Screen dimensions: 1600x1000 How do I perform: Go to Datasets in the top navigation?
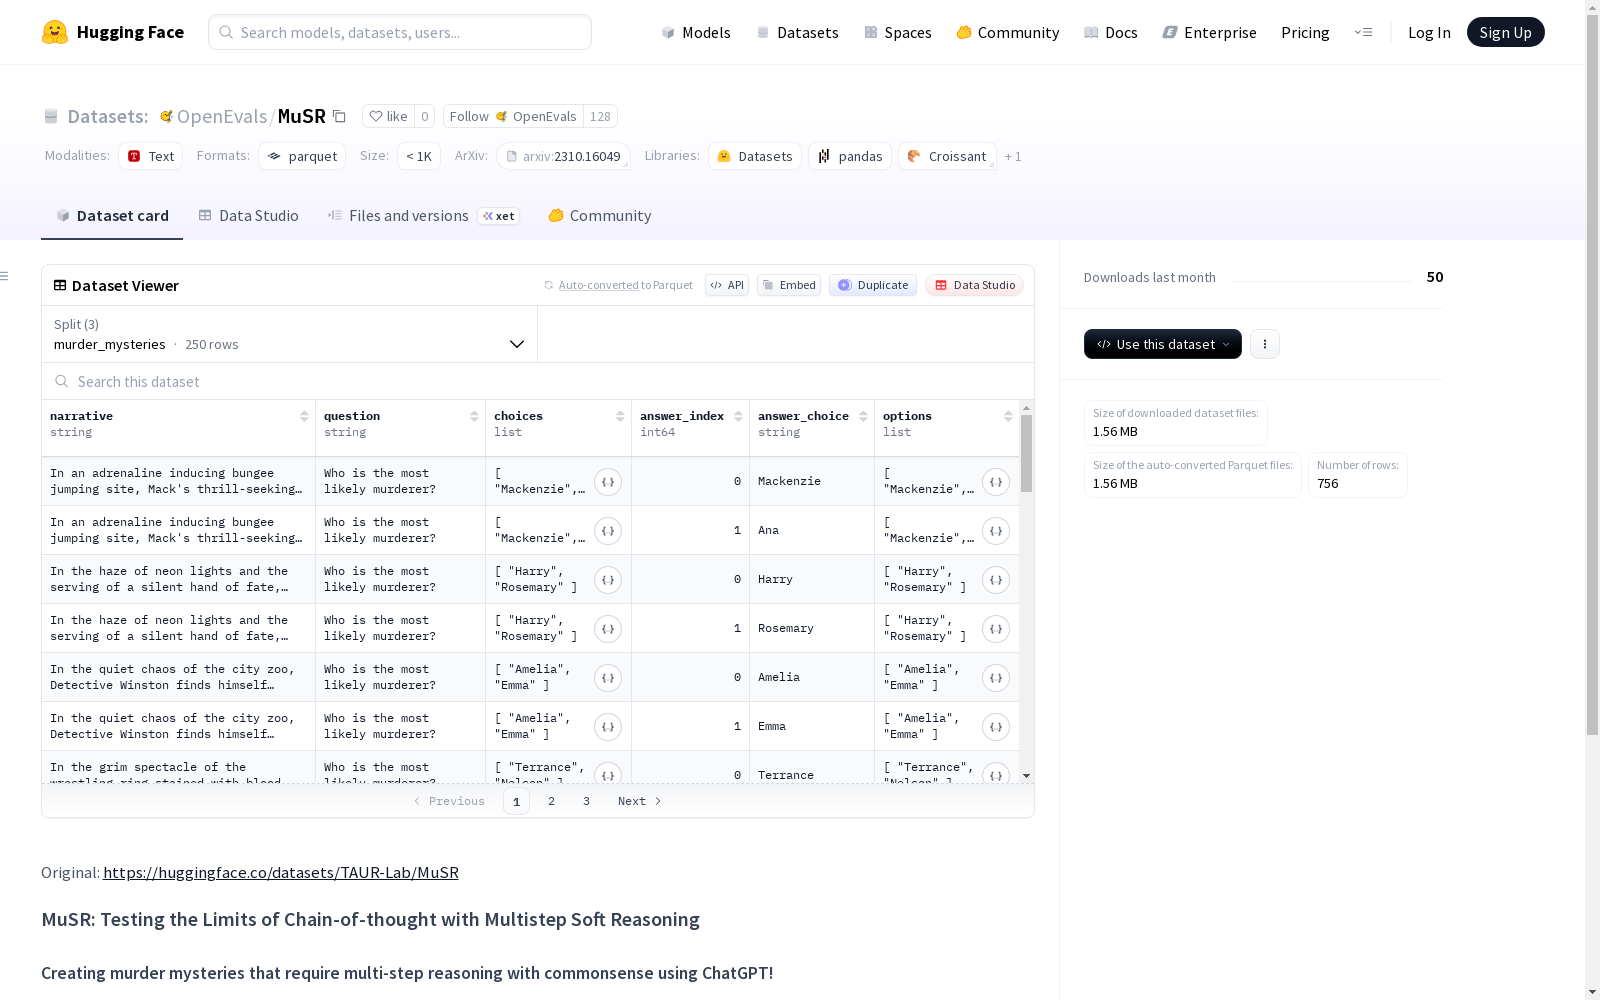pos(797,32)
